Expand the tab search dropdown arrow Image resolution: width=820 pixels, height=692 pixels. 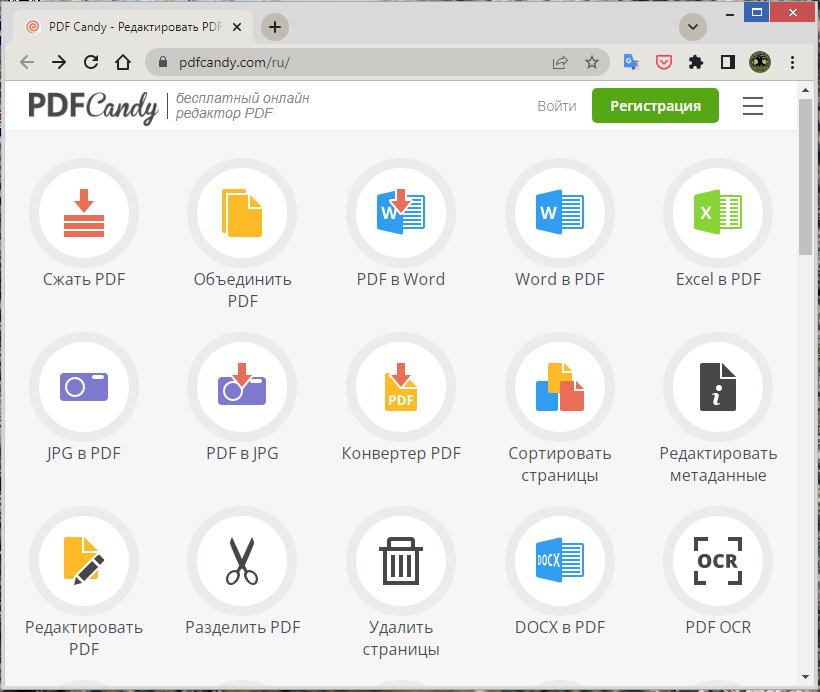pos(693,27)
